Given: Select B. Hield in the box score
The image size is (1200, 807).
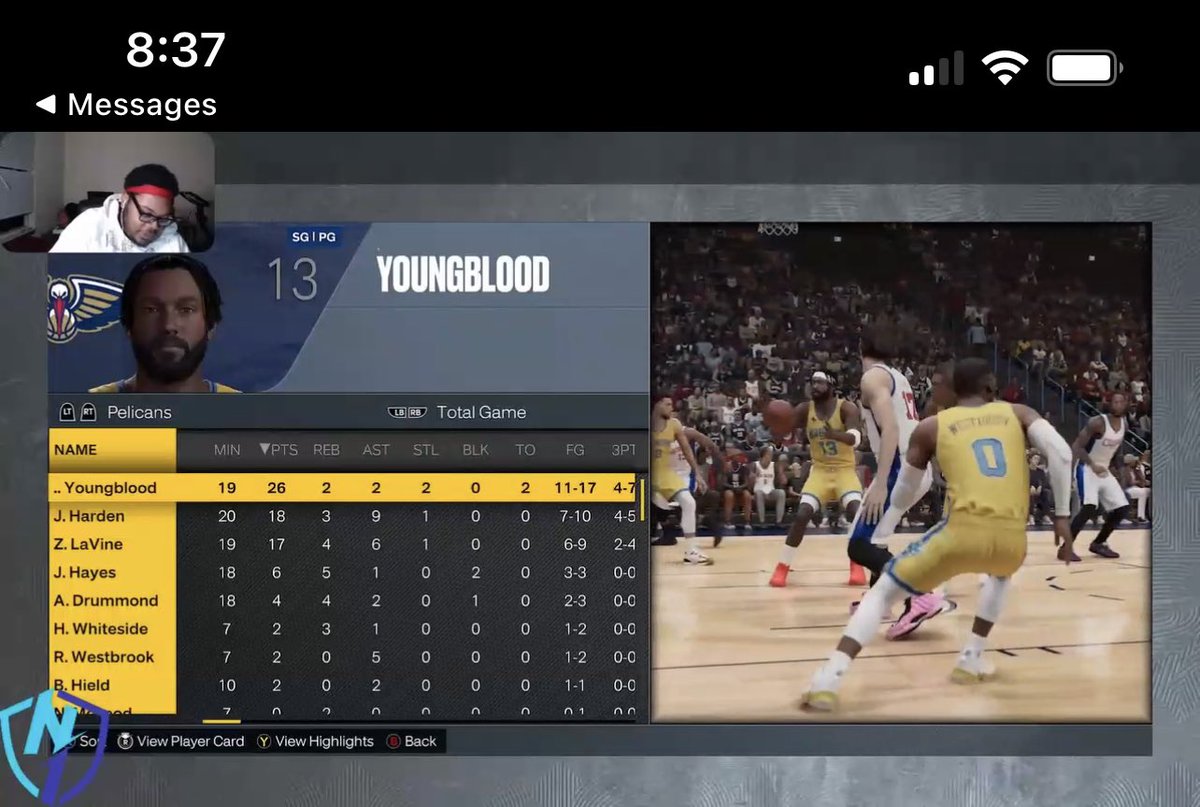Looking at the screenshot, I should pyautogui.click(x=82, y=685).
